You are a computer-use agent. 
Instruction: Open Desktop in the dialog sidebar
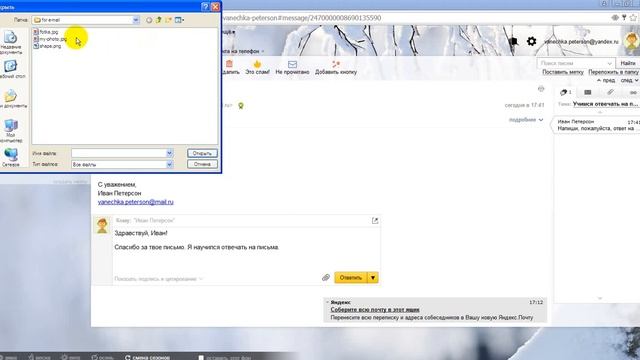pos(11,69)
